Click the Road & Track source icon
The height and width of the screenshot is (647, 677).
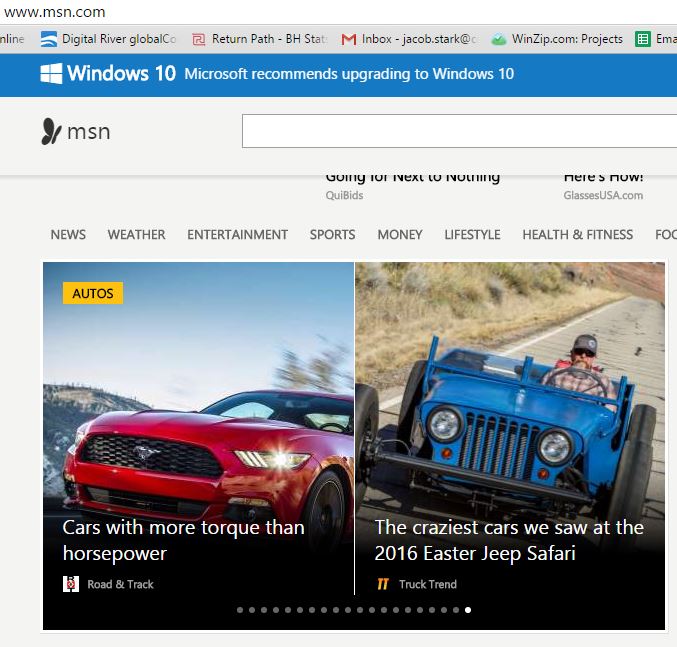click(x=71, y=584)
